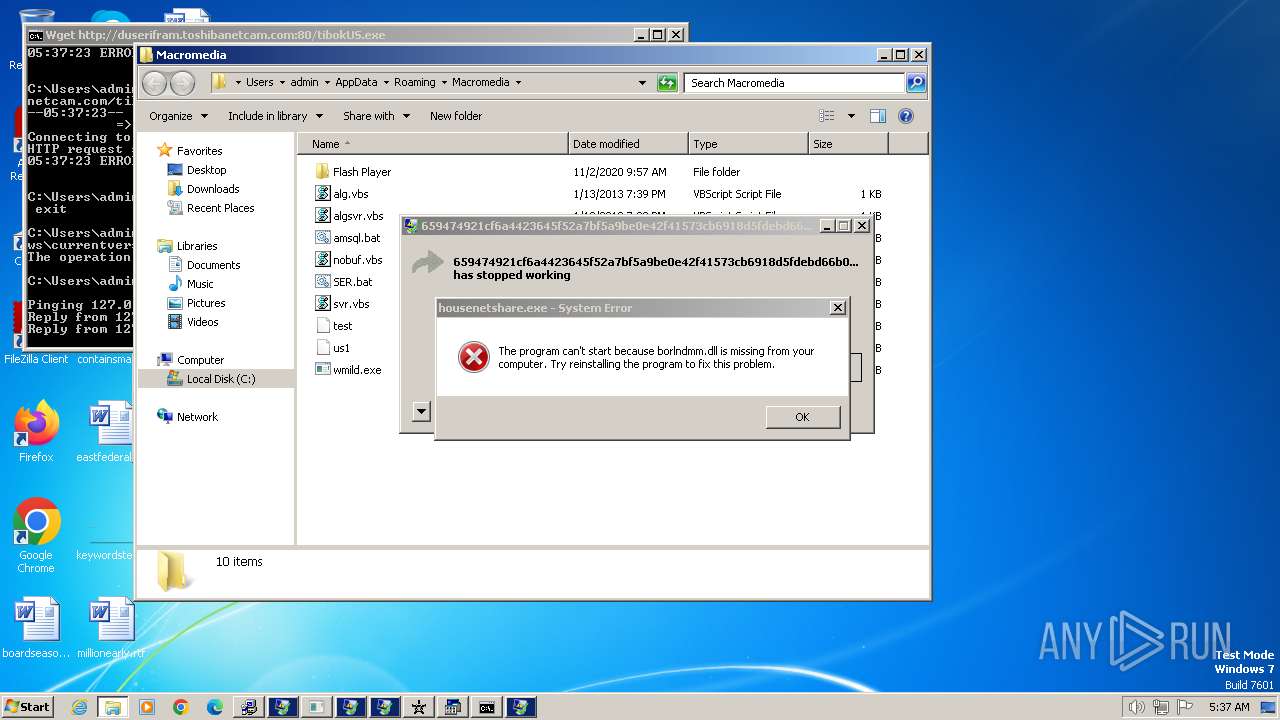1280x720 pixels.
Task: Expand the AppData breadcrumb arrow
Action: click(x=386, y=83)
